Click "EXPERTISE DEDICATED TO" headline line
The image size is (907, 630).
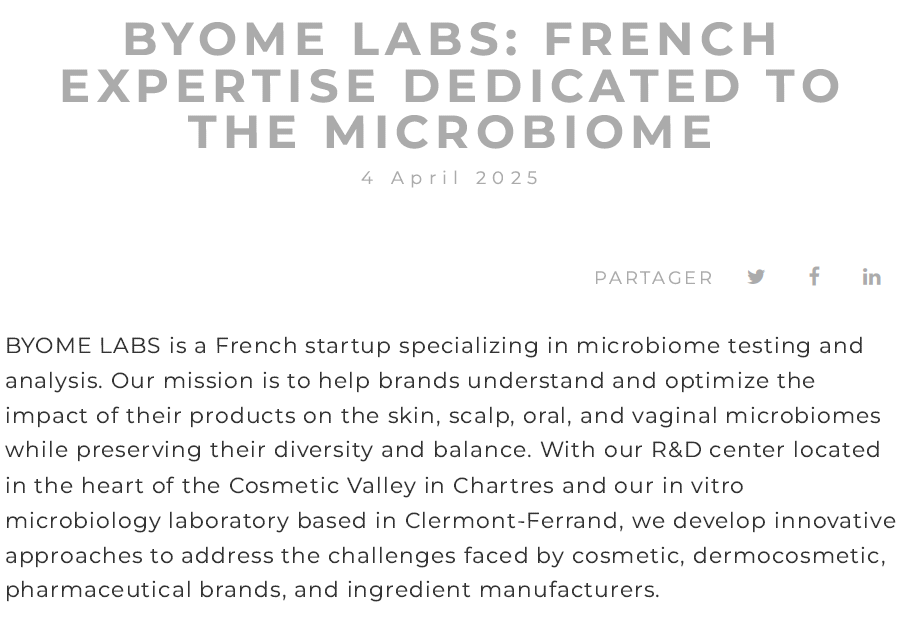pos(452,85)
